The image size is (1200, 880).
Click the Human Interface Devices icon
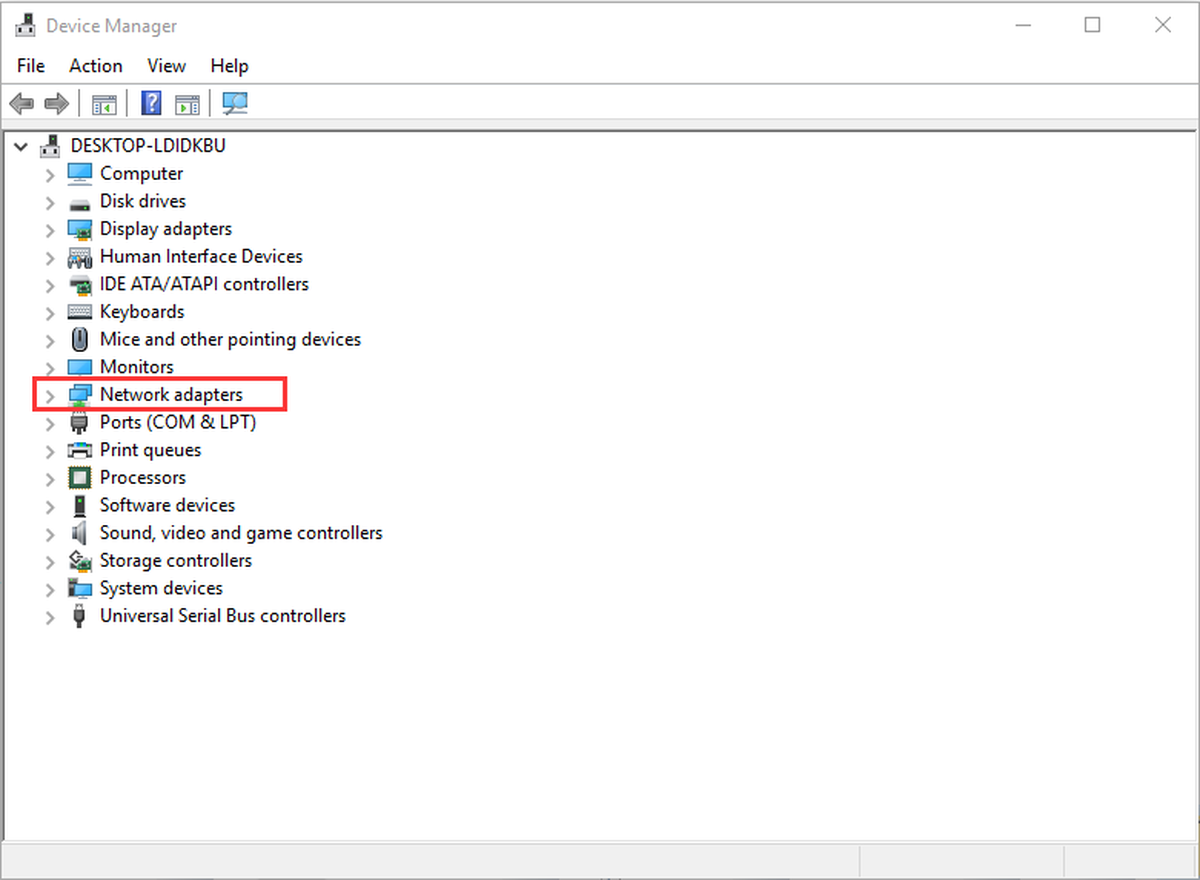(79, 257)
